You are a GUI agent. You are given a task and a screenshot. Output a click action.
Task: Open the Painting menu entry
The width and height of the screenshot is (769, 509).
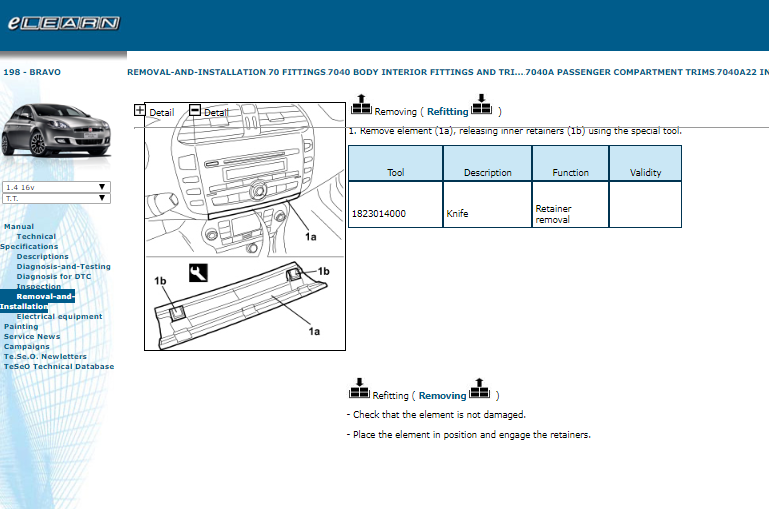21,327
